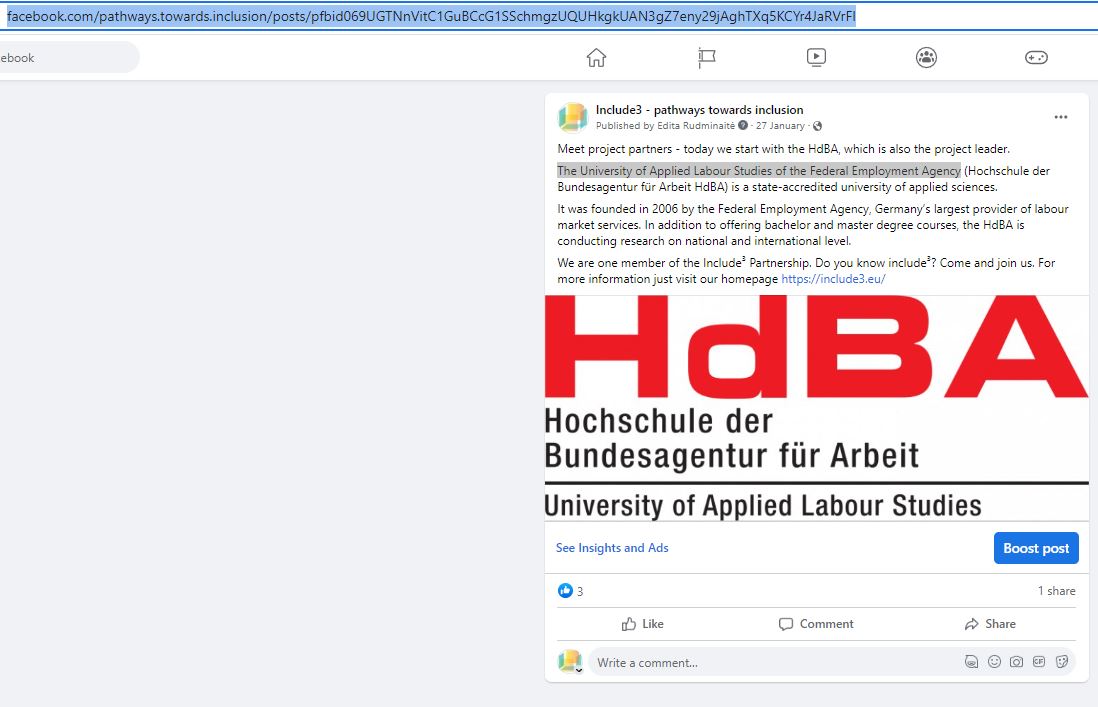Click the highlighted University of Applied Labour Studies text

(759, 171)
